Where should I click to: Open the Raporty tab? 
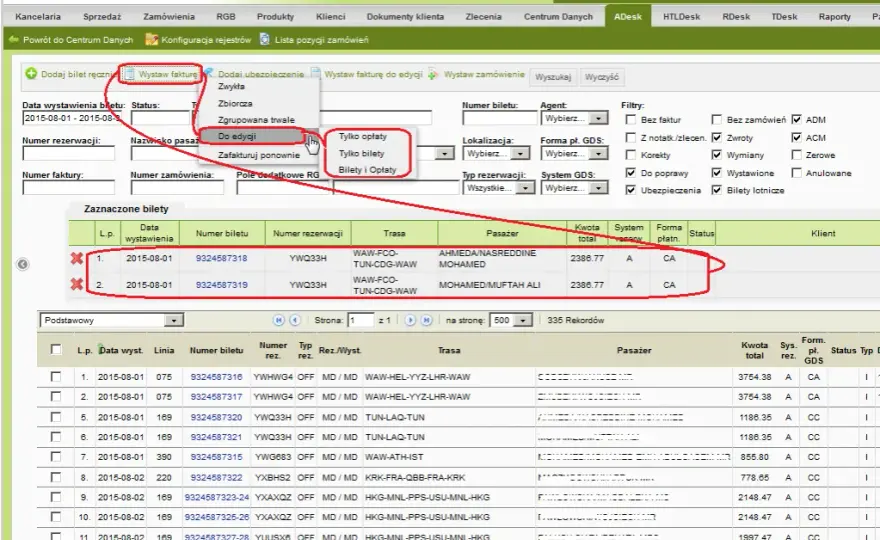[x=835, y=16]
